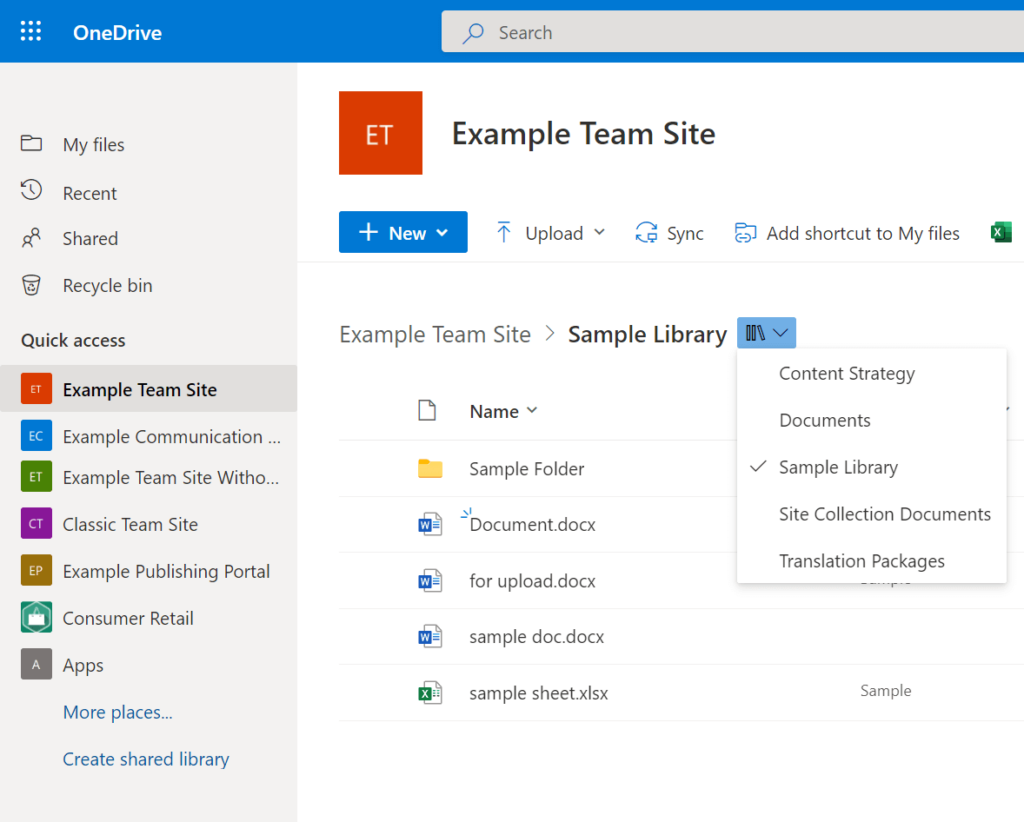Click the Word icon for Document.docx
The height and width of the screenshot is (822, 1024).
(430, 524)
